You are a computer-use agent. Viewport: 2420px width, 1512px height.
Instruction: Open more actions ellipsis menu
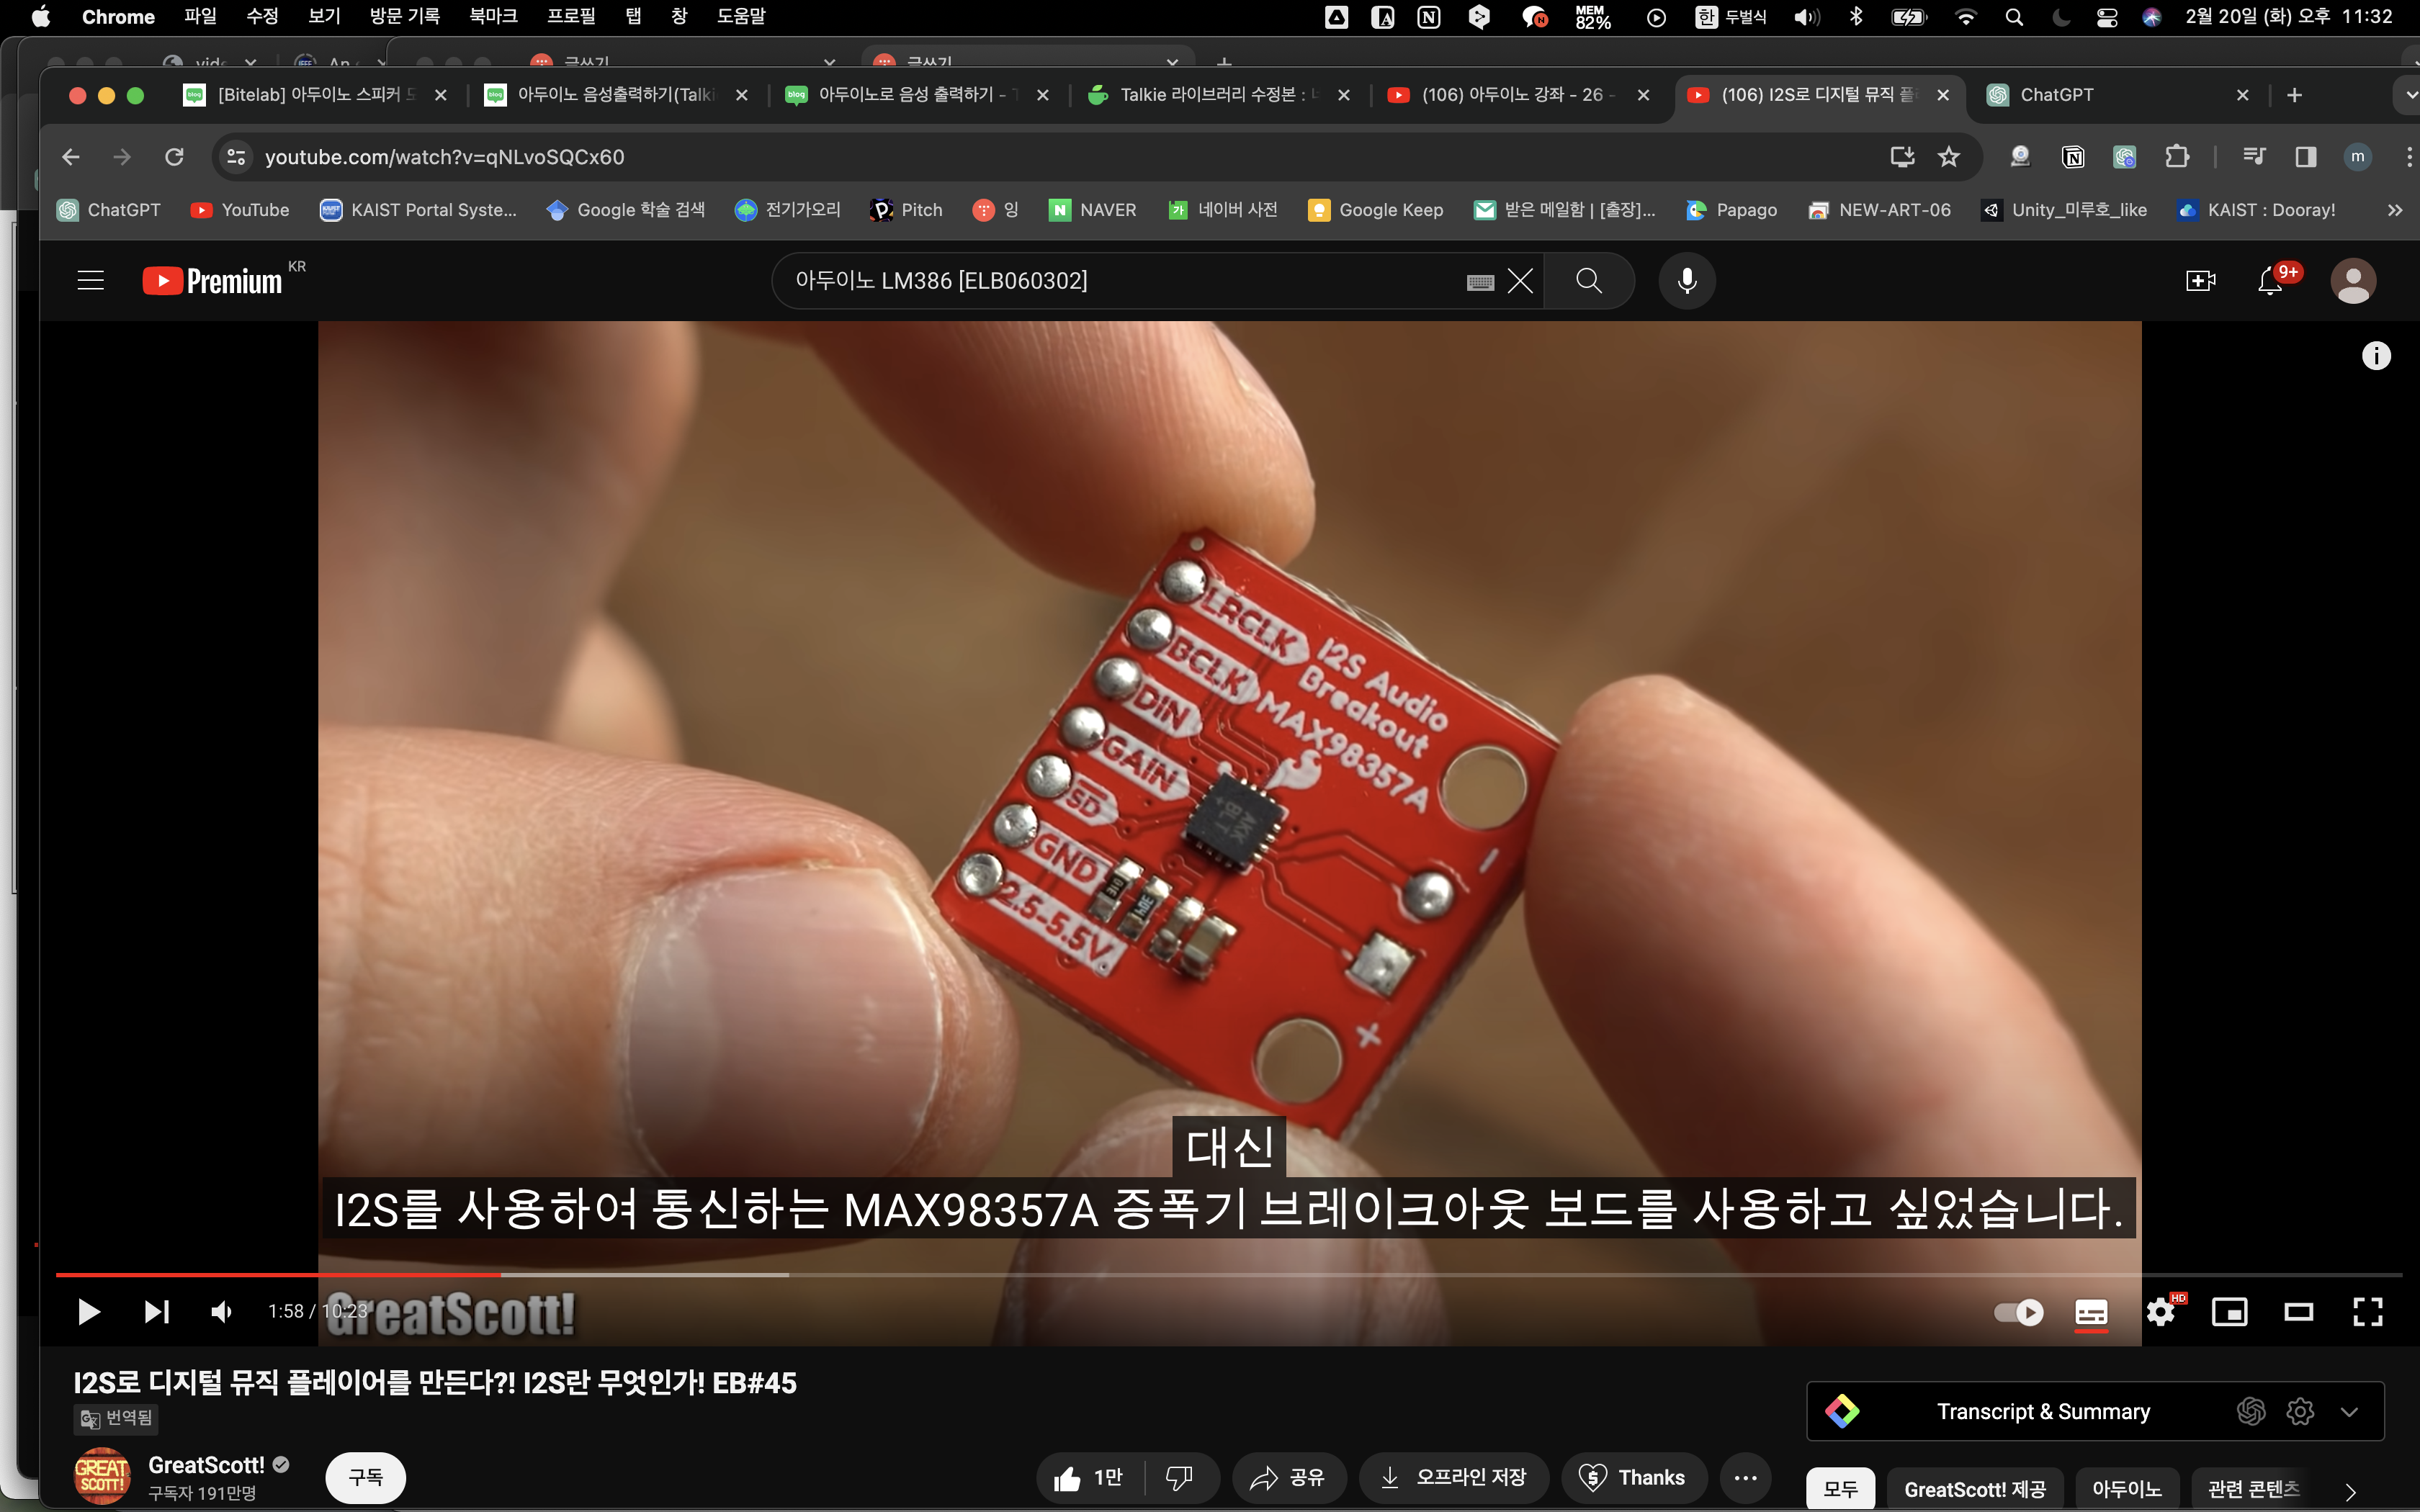[x=1745, y=1477]
